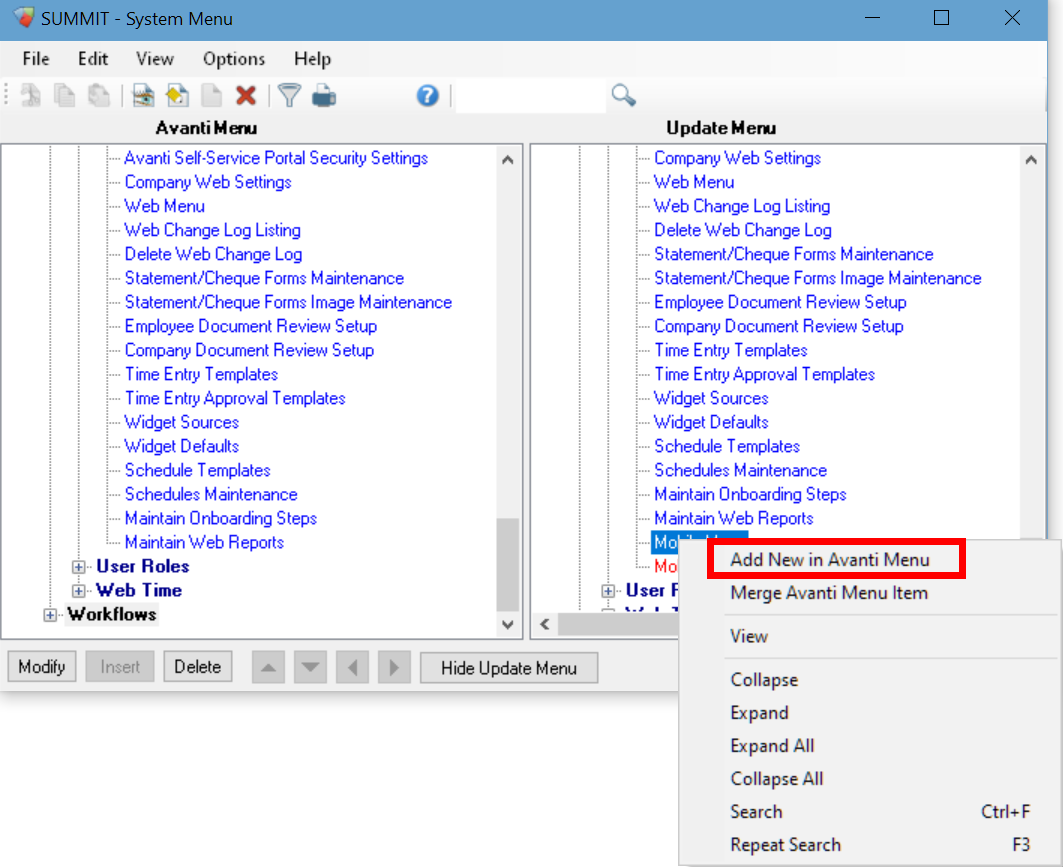Click the SUMMIT app icon in title bar
Screen dimensions: 1063x867
pyautogui.click(x=24, y=18)
